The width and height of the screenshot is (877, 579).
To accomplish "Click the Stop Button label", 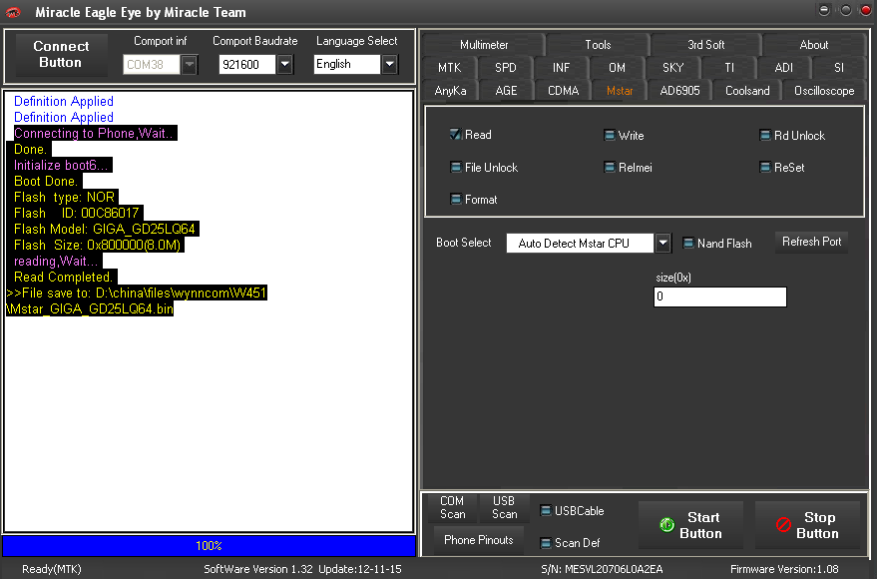I will pyautogui.click(x=818, y=525).
